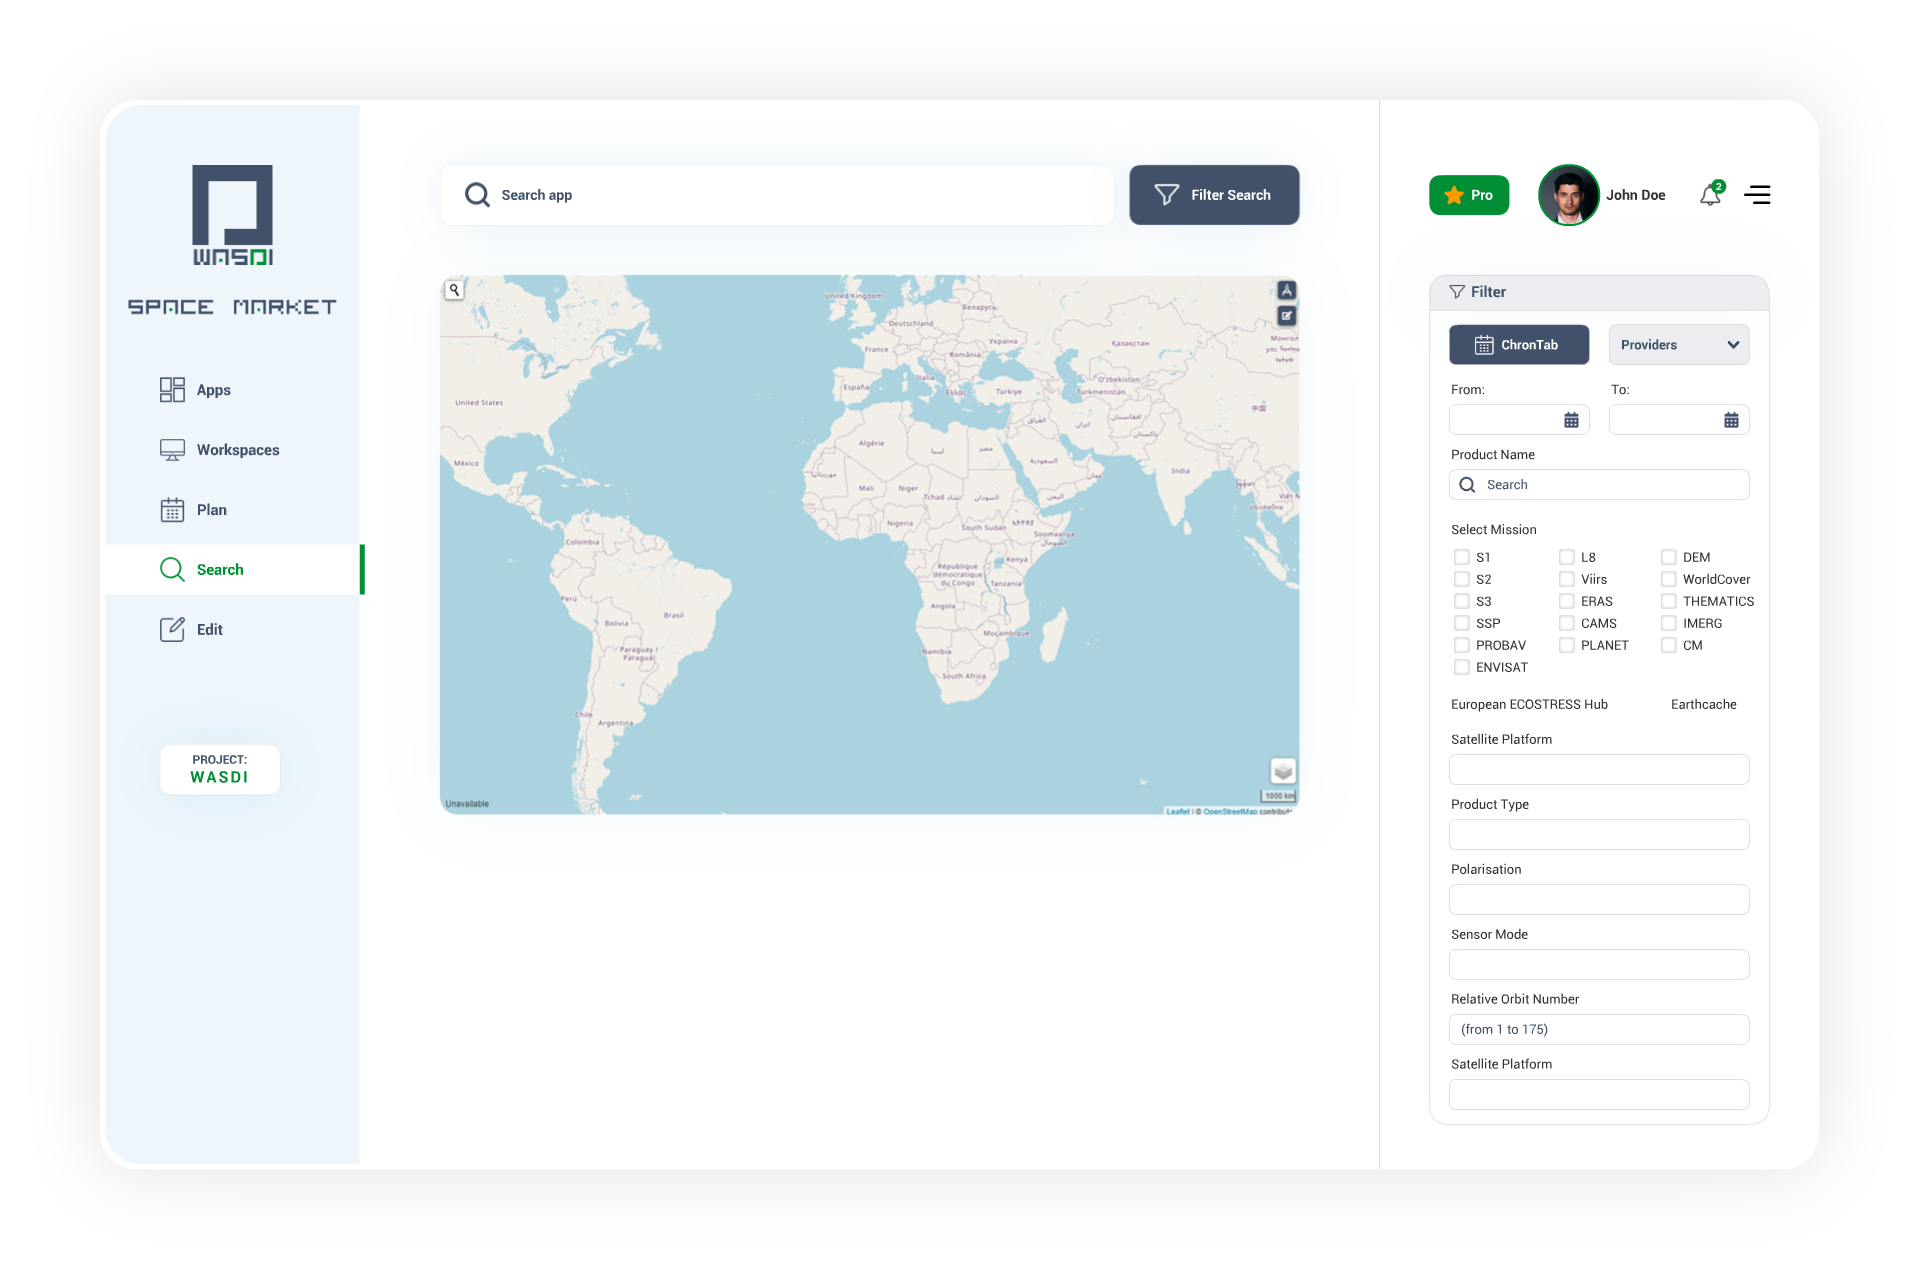Viewport: 1920px width, 1270px height.
Task: Open the Plan sidebar item
Action: pyautogui.click(x=211, y=510)
